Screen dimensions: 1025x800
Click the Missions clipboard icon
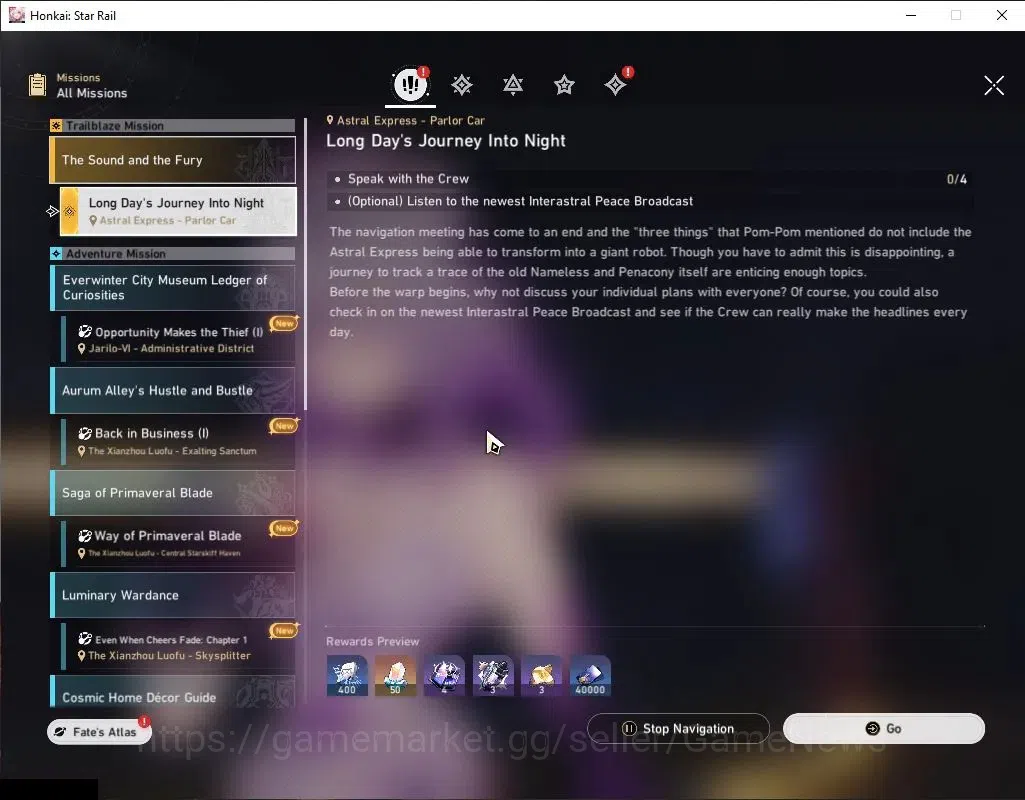[x=37, y=85]
